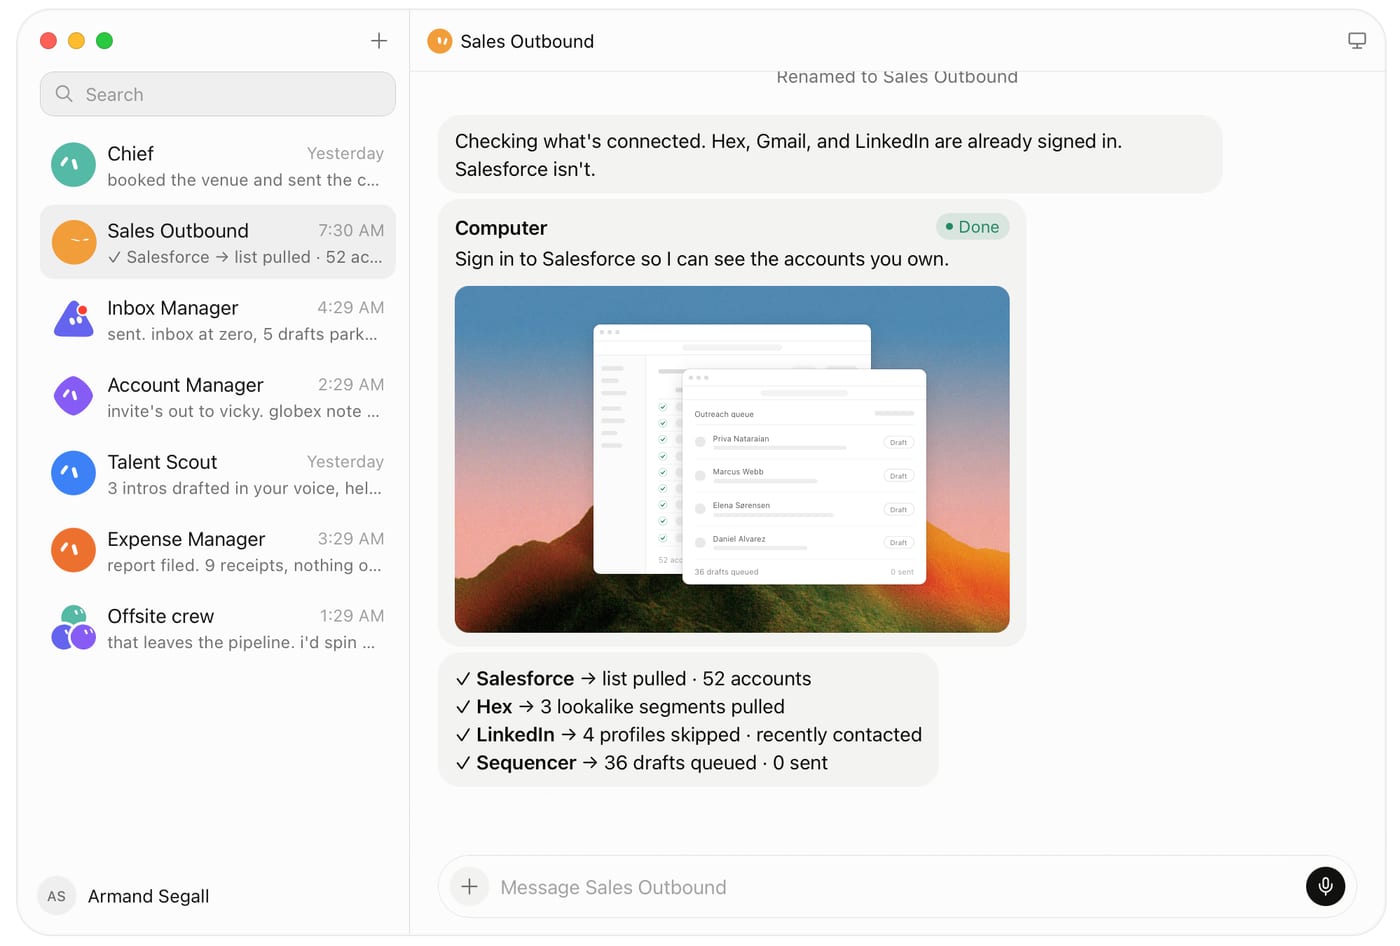This screenshot has width=1400, height=946.
Task: Click the 'Sign in to Salesforce' instruction text
Action: (x=702, y=259)
